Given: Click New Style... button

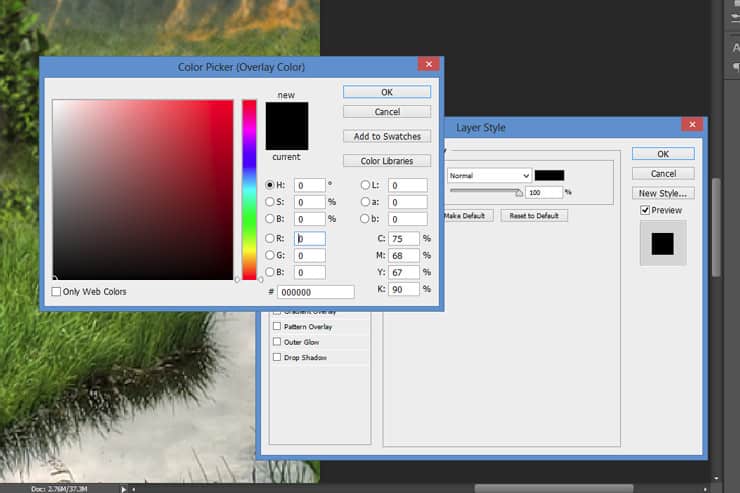Looking at the screenshot, I should pos(663,193).
